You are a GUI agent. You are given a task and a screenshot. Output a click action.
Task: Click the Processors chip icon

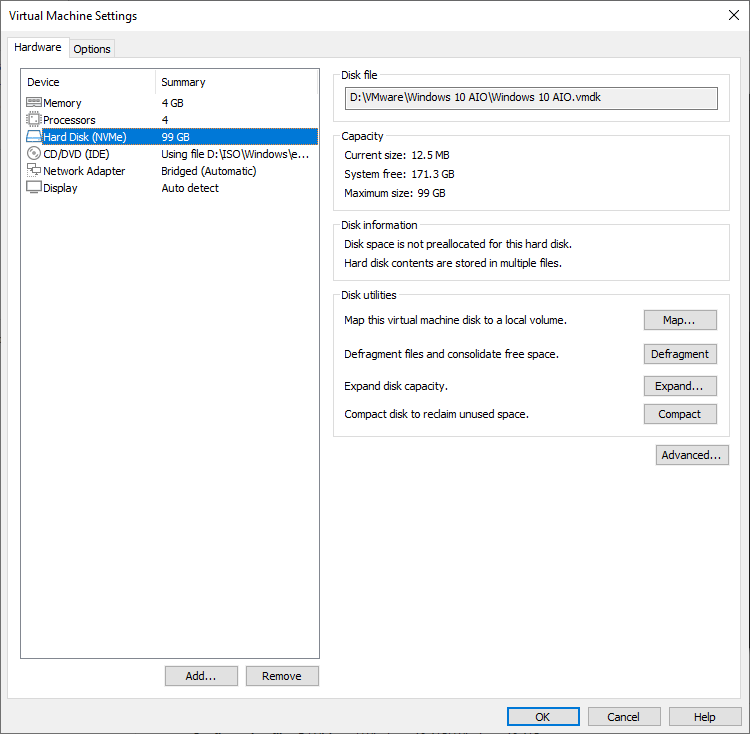(34, 120)
